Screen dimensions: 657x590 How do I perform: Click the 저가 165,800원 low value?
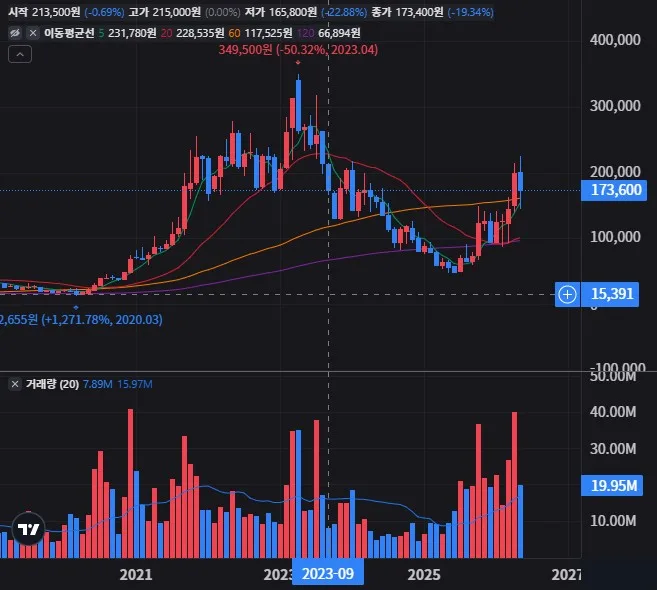[x=281, y=12]
